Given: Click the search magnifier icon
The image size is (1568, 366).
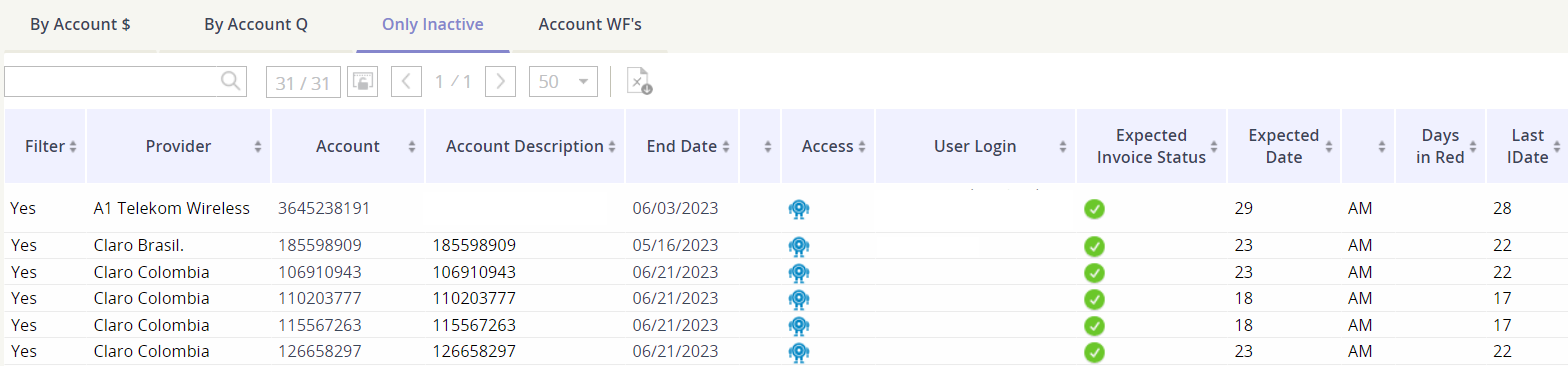Looking at the screenshot, I should point(230,81).
